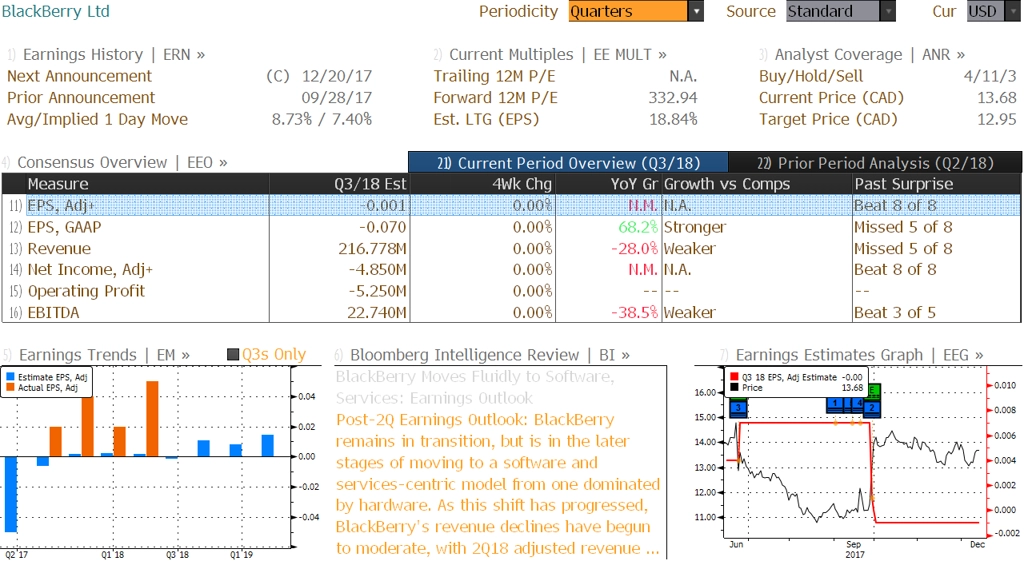Open the Earnings Estimates Graph EEG link
Image resolution: width=1024 pixels, height=561 pixels.
852,355
